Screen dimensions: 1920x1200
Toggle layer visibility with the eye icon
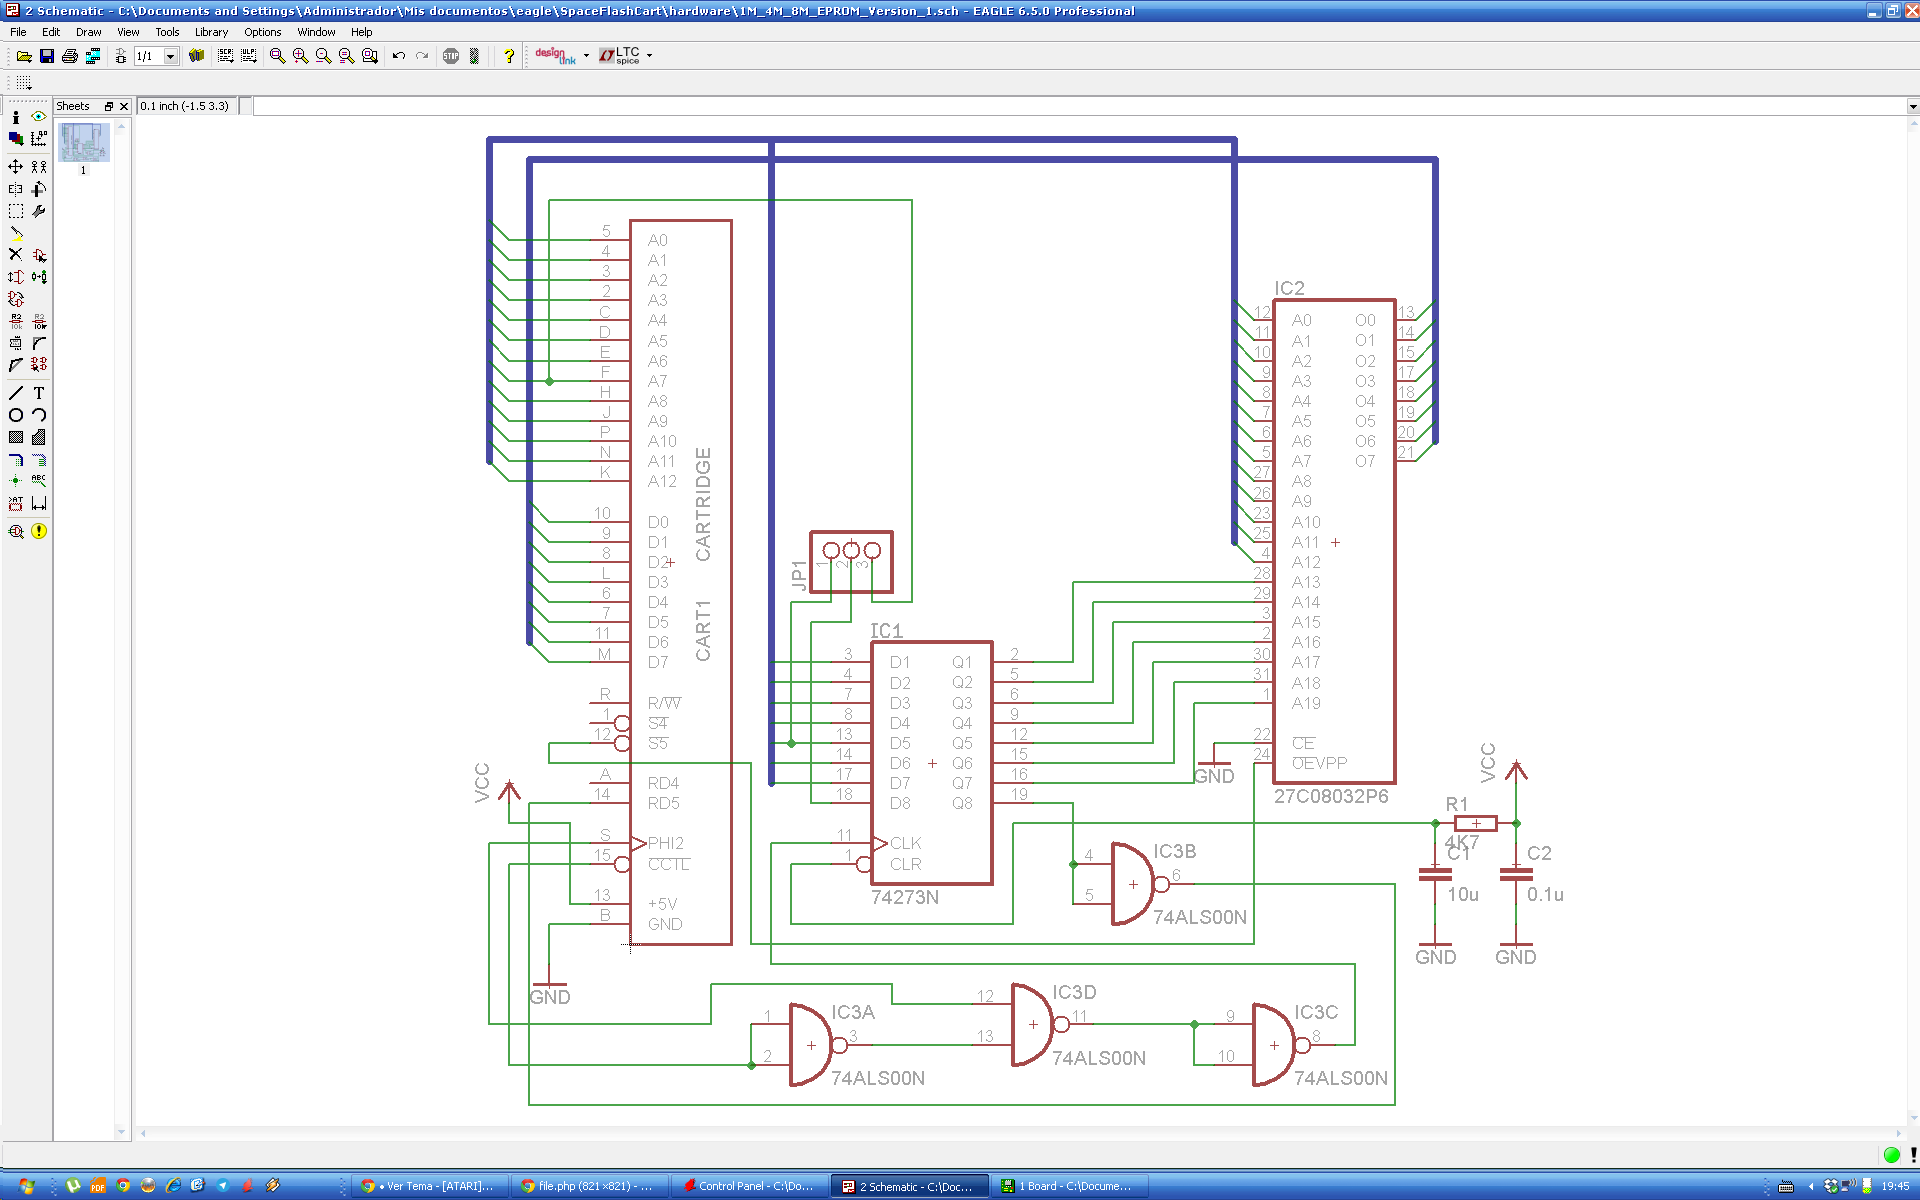pos(39,117)
